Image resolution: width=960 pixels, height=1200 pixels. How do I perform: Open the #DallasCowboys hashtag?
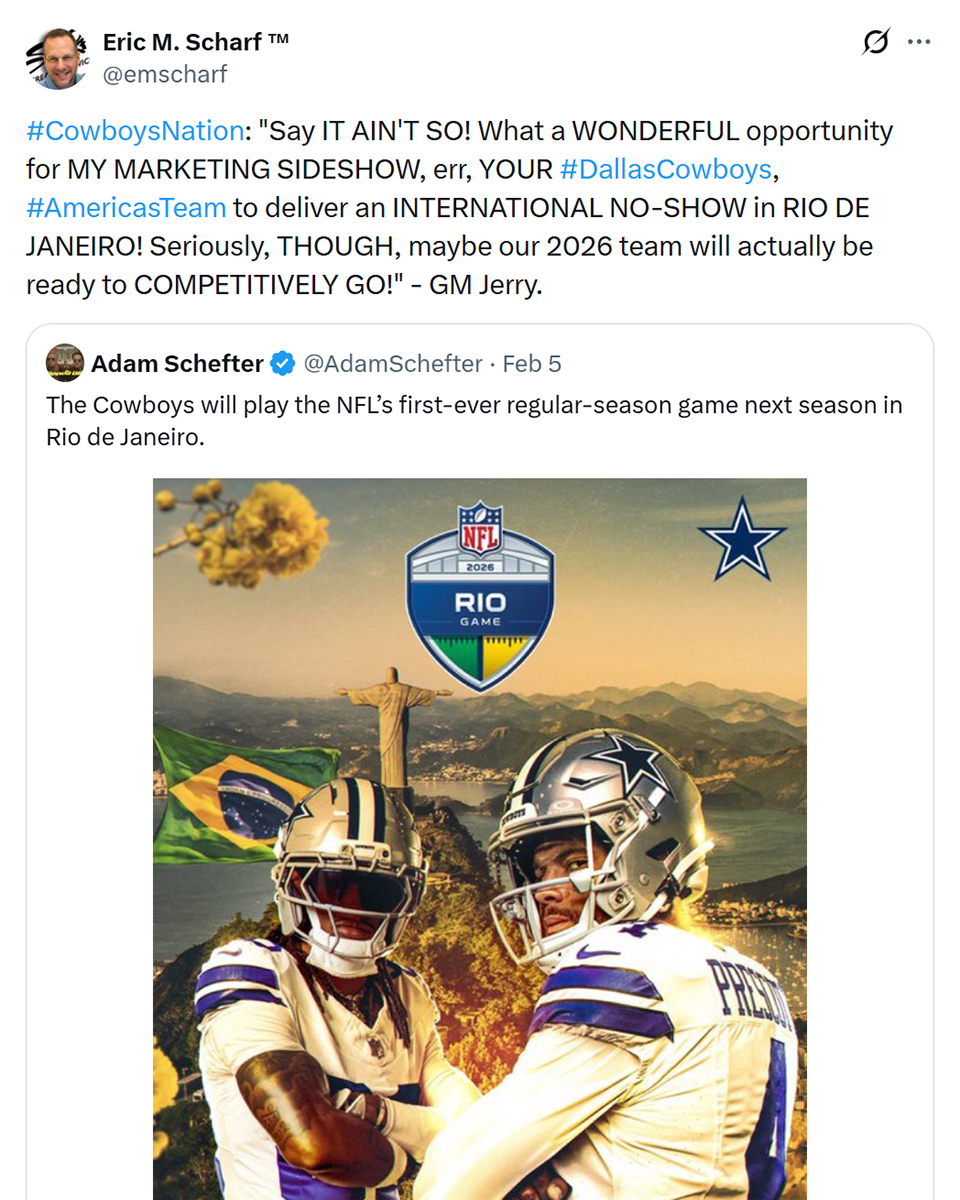tap(665, 170)
